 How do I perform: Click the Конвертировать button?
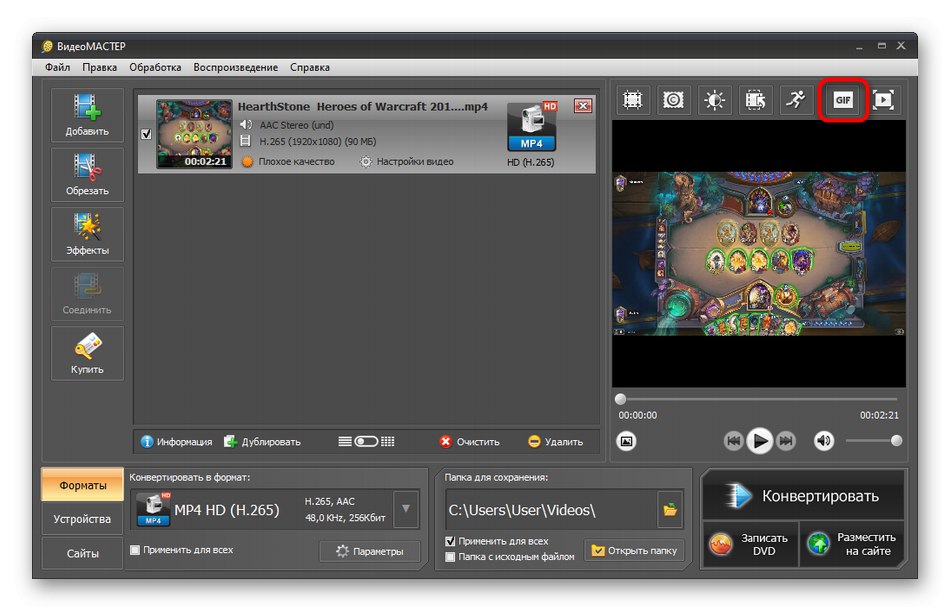pos(803,496)
